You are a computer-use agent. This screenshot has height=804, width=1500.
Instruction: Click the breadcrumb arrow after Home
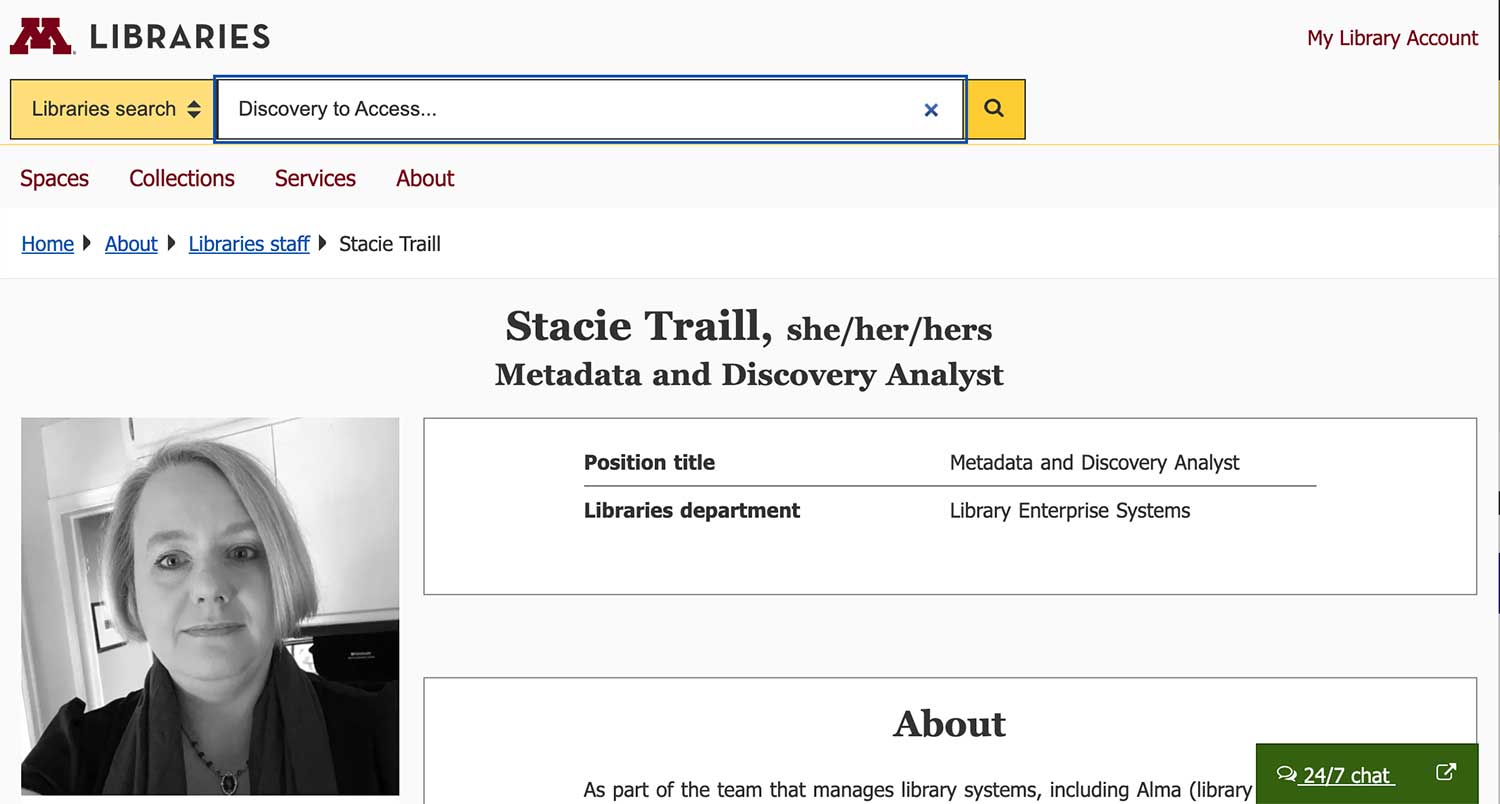pyautogui.click(x=87, y=243)
